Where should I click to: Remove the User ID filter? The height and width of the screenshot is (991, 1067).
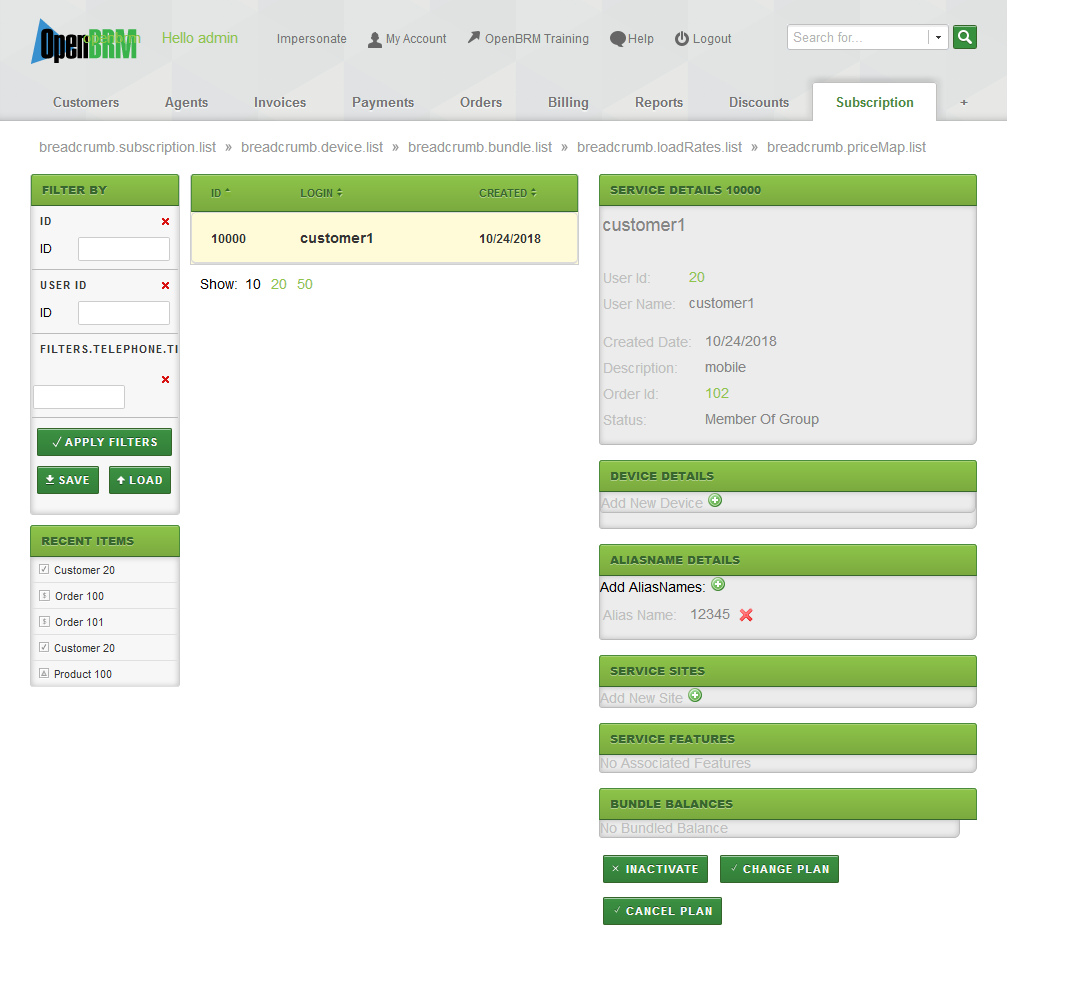tap(165, 286)
